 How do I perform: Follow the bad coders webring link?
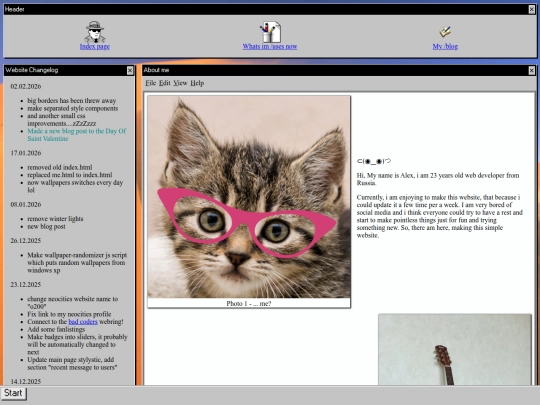[83, 322]
